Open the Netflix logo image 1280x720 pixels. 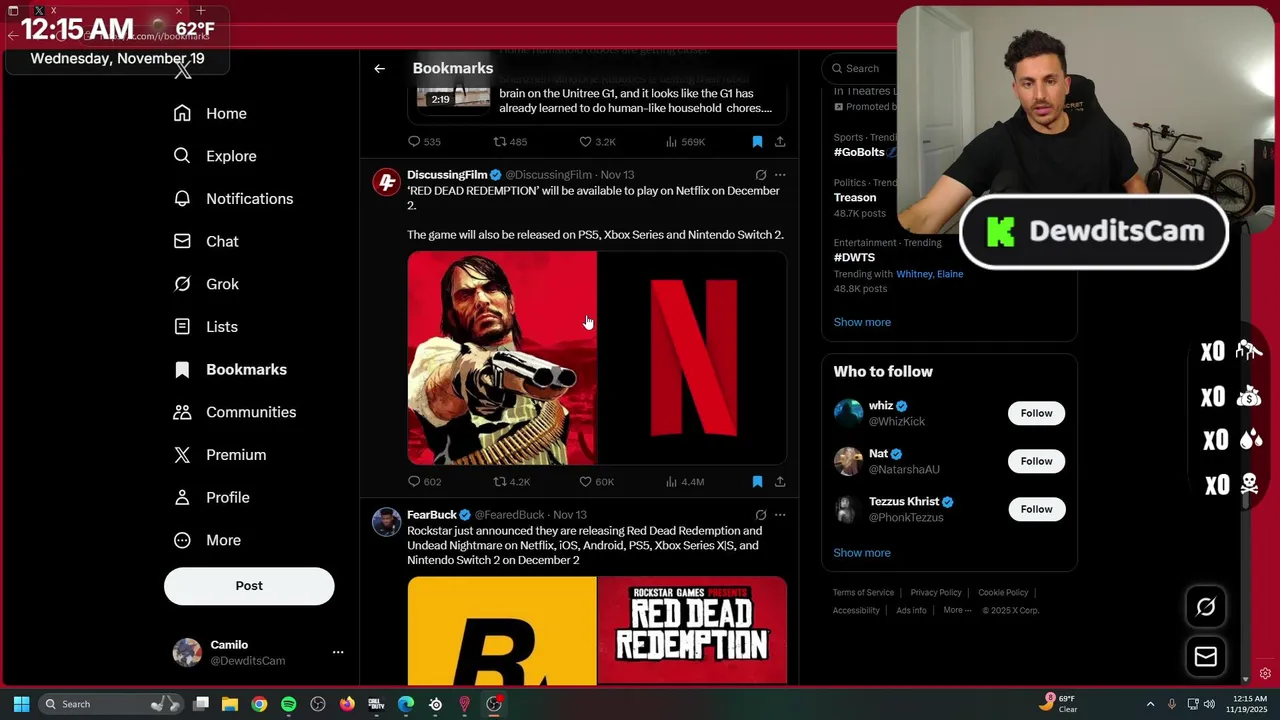(x=692, y=358)
